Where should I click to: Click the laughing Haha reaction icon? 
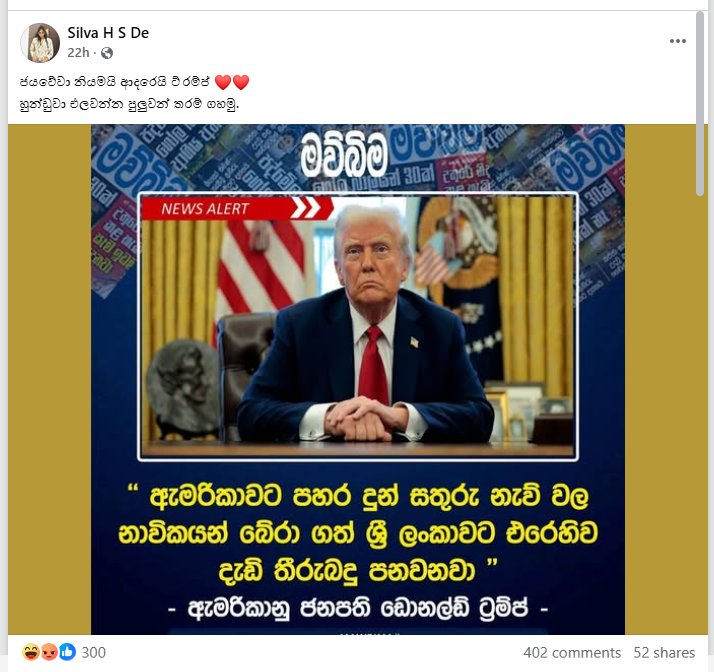click(x=31, y=652)
